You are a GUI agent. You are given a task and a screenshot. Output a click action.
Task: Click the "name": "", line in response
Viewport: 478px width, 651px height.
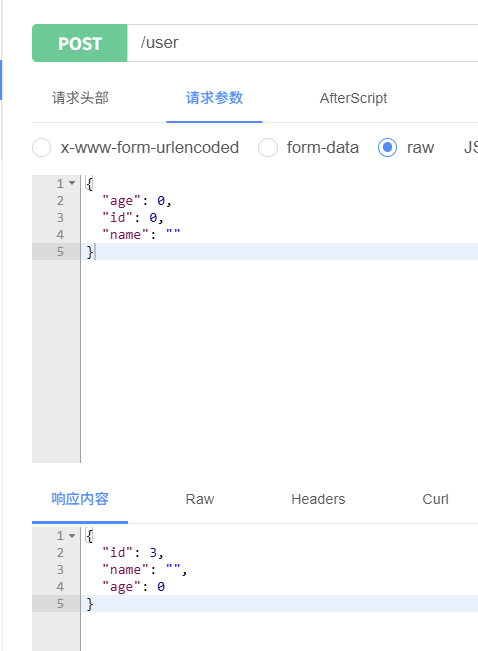click(x=145, y=570)
